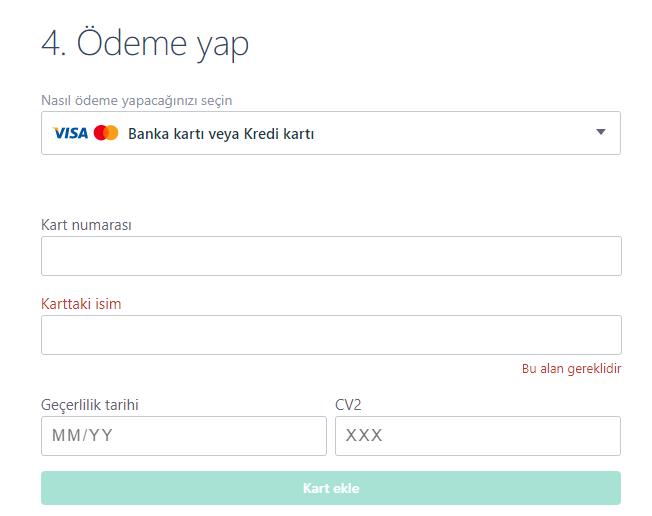Click into the Karttaki isim field
The width and height of the screenshot is (652, 516).
tap(331, 335)
